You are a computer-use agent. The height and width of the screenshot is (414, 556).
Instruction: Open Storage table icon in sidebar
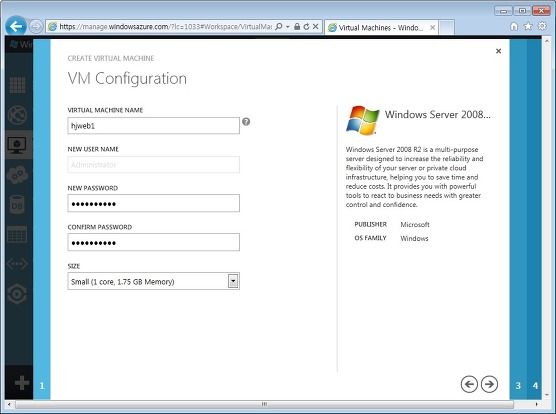17,235
